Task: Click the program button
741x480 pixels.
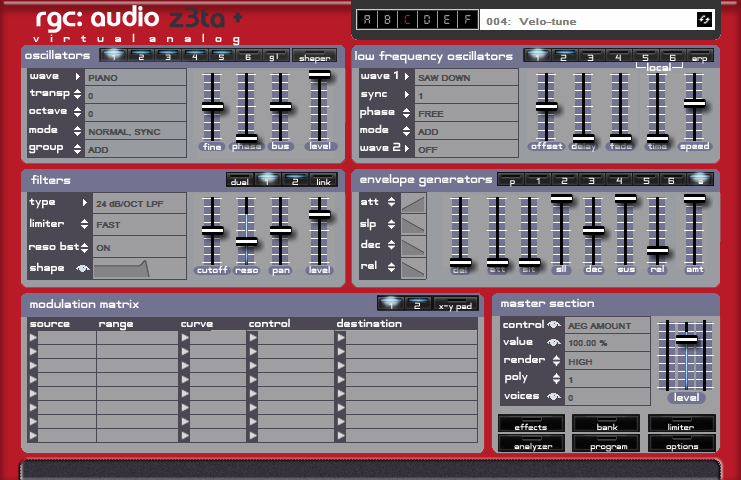Action: tap(608, 443)
